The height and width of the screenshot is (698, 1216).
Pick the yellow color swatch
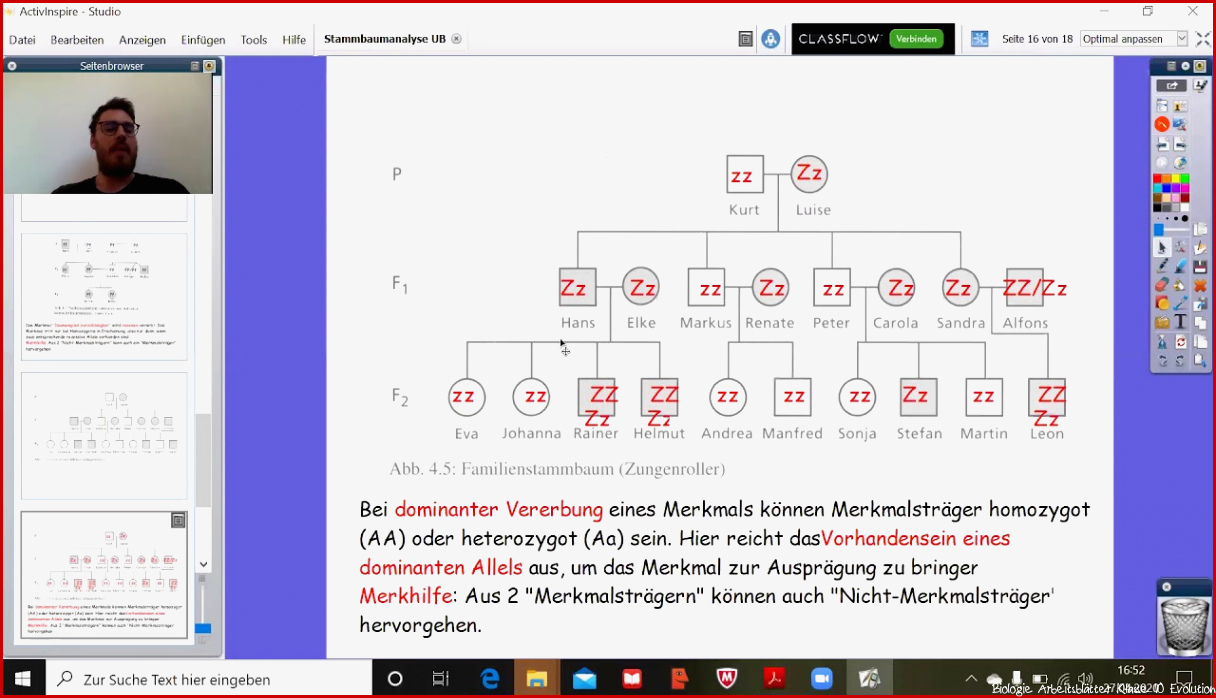tap(1176, 178)
